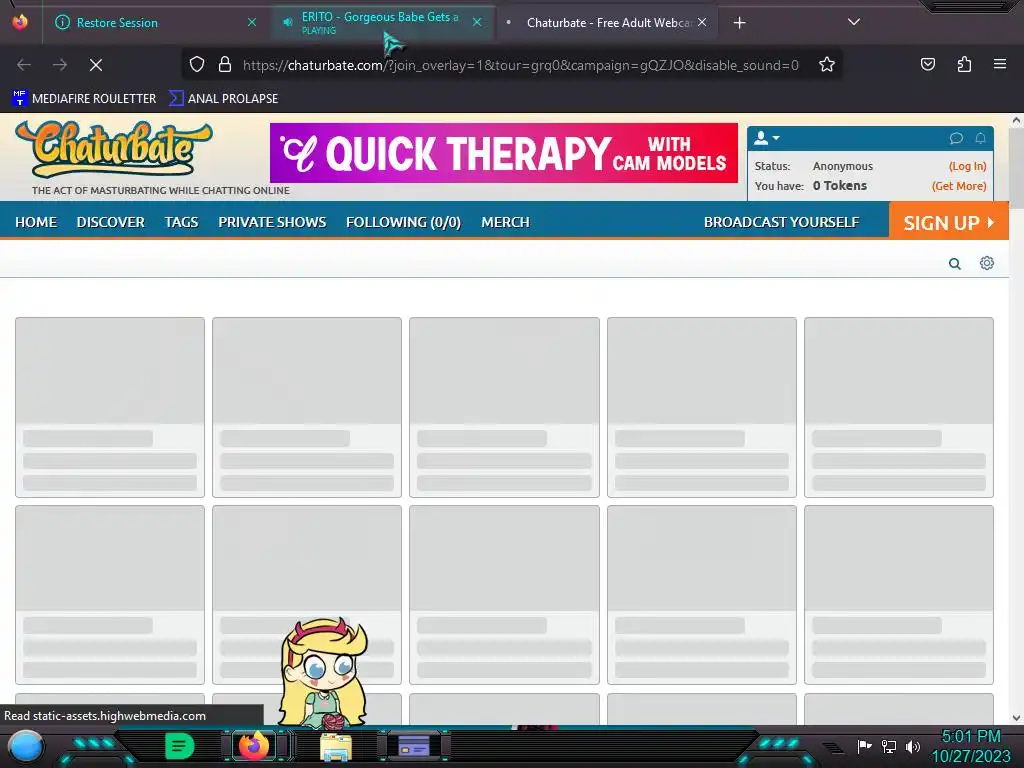View site security lock information

coord(225,65)
